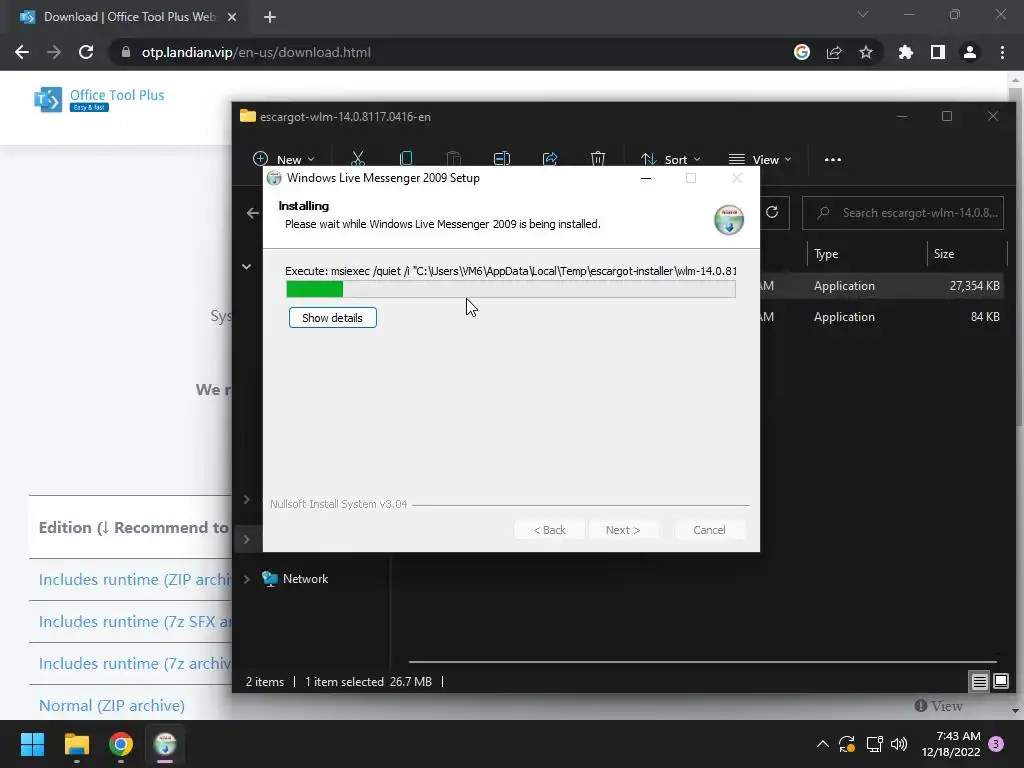Click Chrome reload page icon
1024x768 pixels.
86,52
